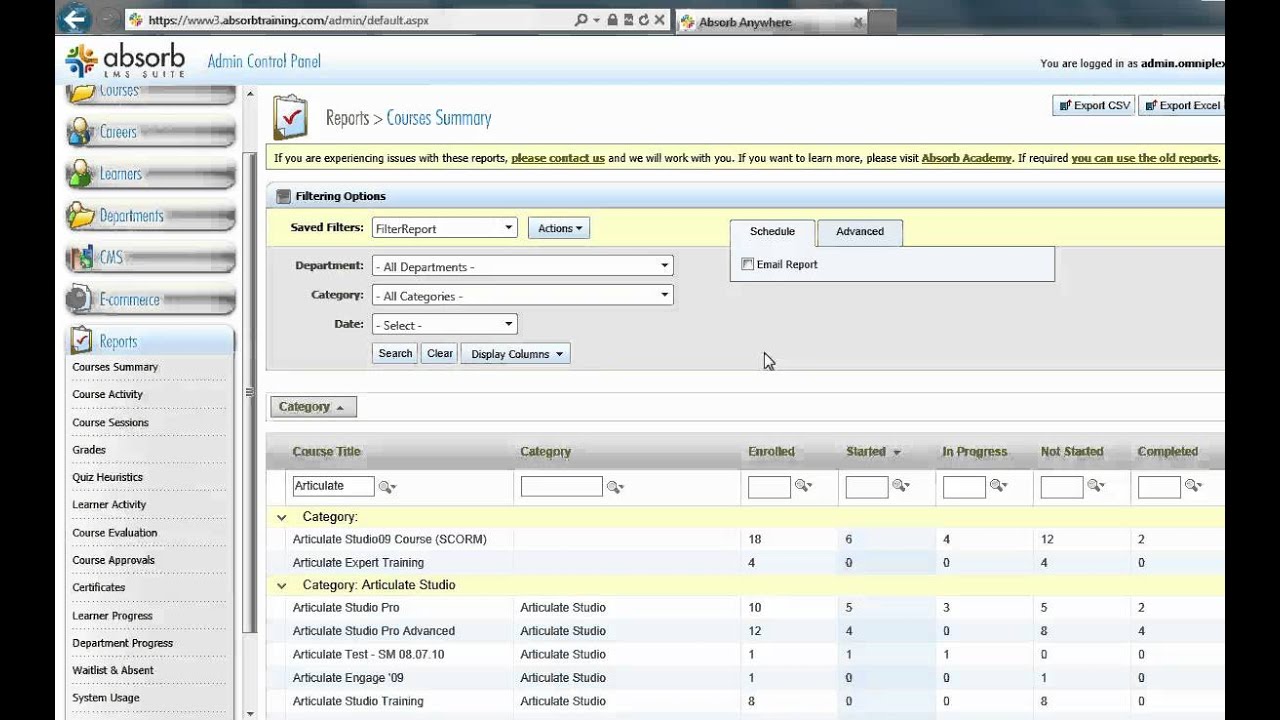The height and width of the screenshot is (720, 1280).
Task: Switch to the Schedule tab
Action: (x=772, y=232)
